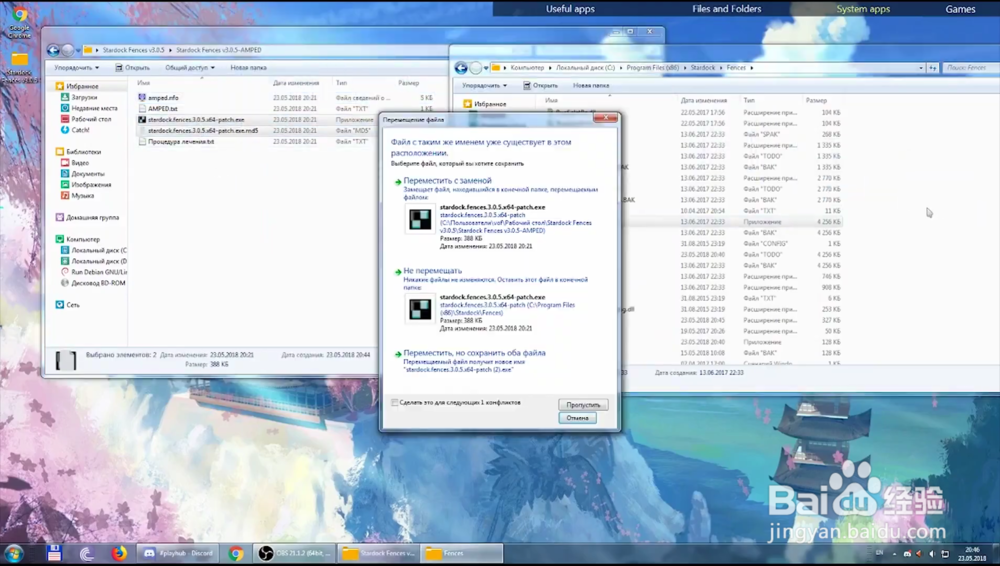Open 'Домашняя группа' in sidebar
This screenshot has width=1000, height=566.
[92, 218]
